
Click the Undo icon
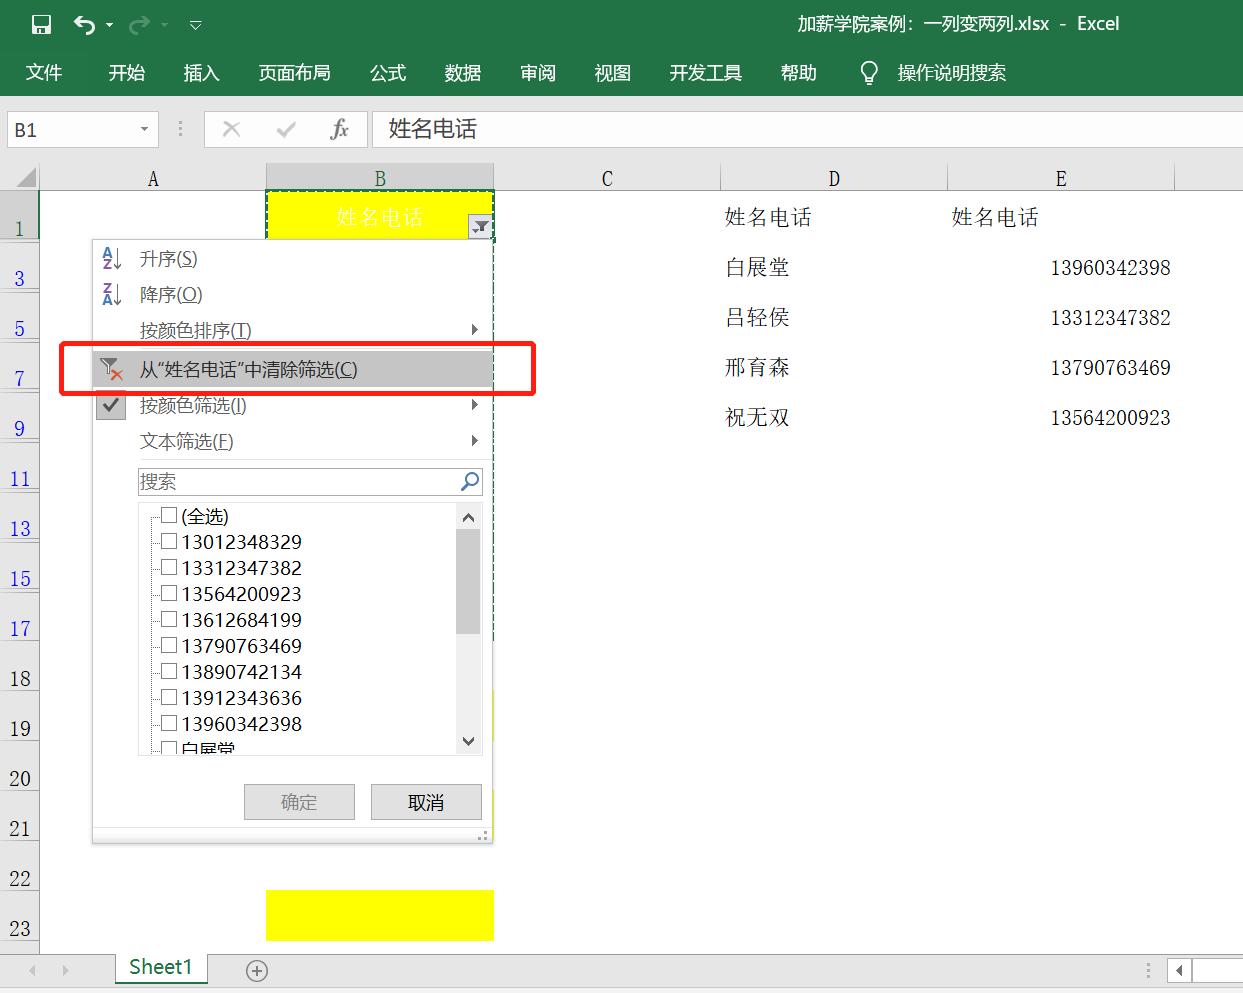coord(83,24)
